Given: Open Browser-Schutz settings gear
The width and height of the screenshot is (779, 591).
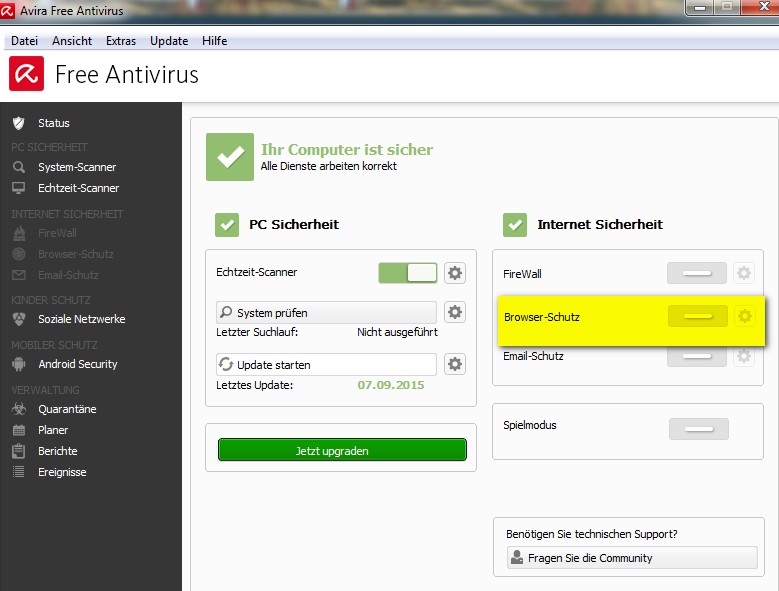Looking at the screenshot, I should point(744,316).
